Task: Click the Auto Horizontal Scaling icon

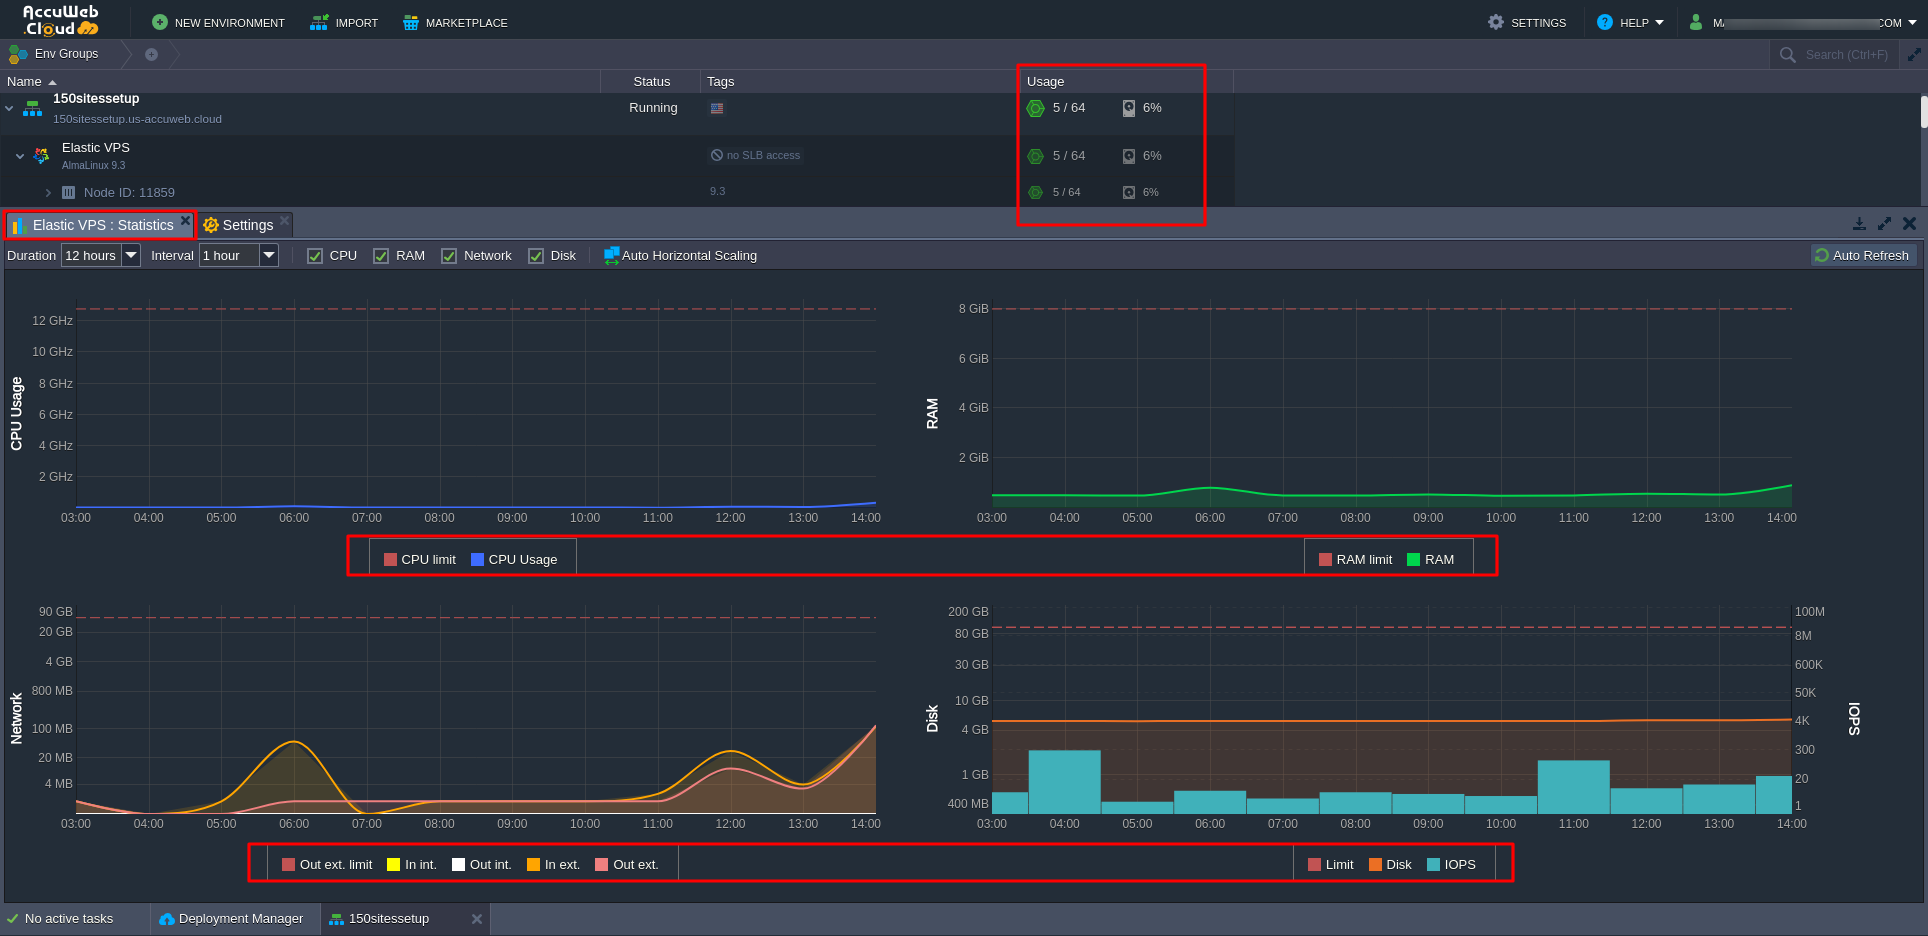Action: 612,256
